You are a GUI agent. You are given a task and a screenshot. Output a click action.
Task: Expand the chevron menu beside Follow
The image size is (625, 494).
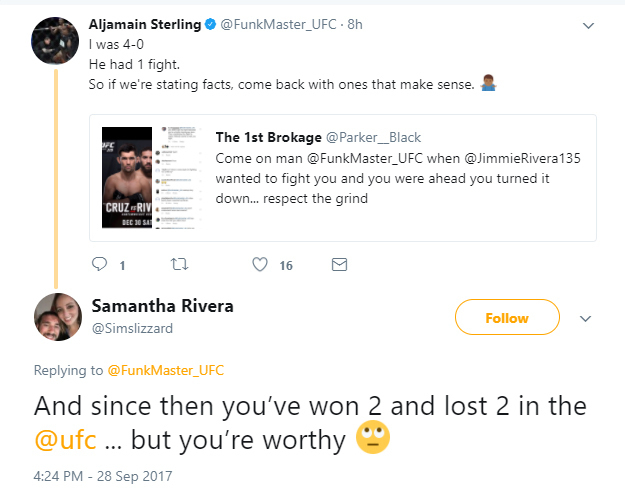586,318
